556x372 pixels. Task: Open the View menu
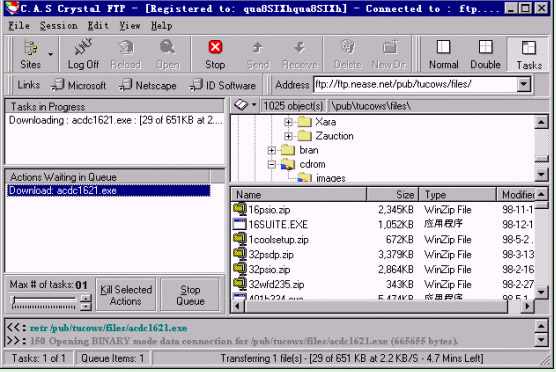pyautogui.click(x=130, y=26)
